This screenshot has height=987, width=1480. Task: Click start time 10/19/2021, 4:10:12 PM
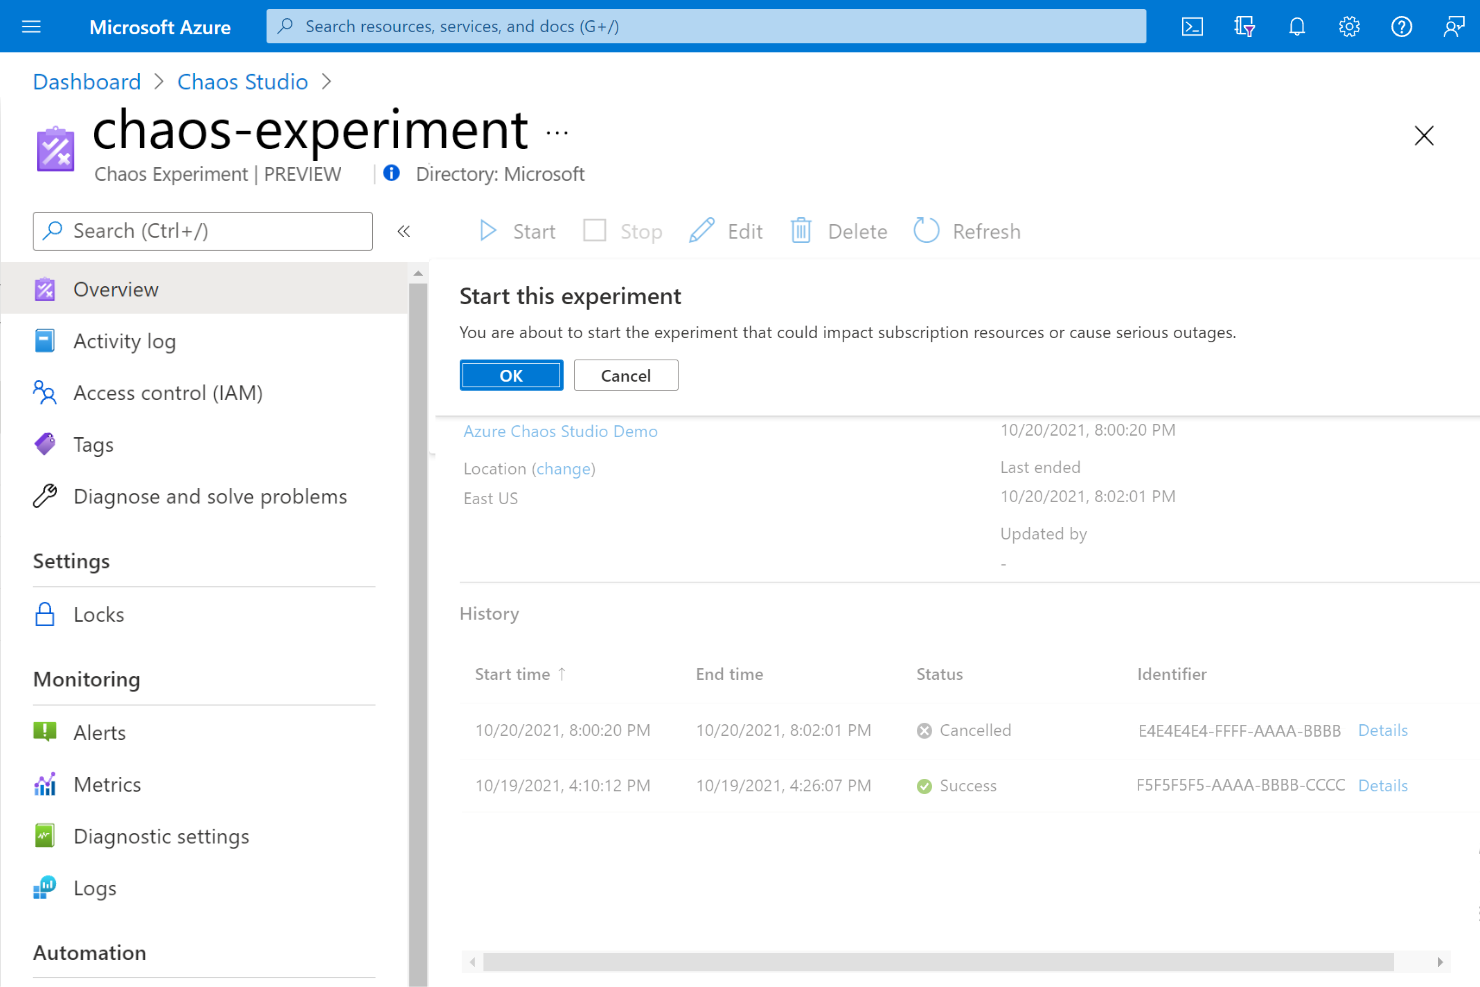[x=563, y=786]
